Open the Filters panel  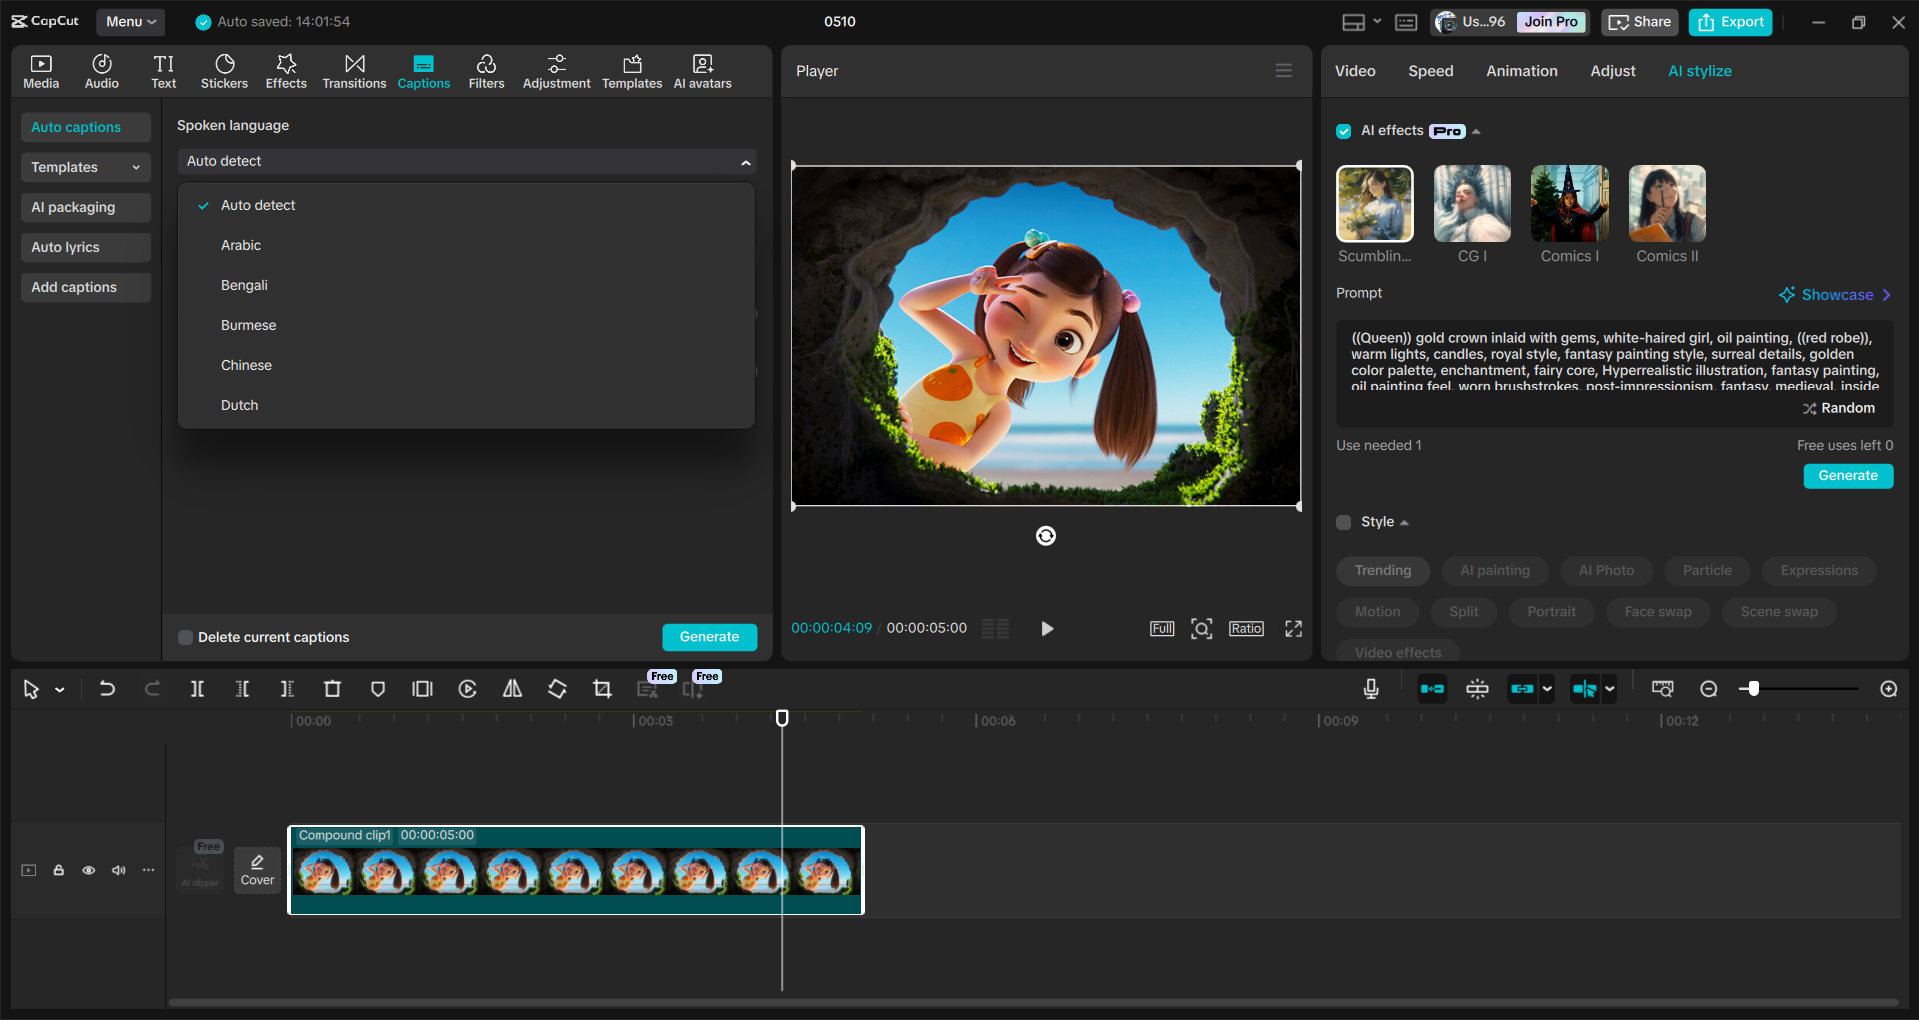point(486,70)
